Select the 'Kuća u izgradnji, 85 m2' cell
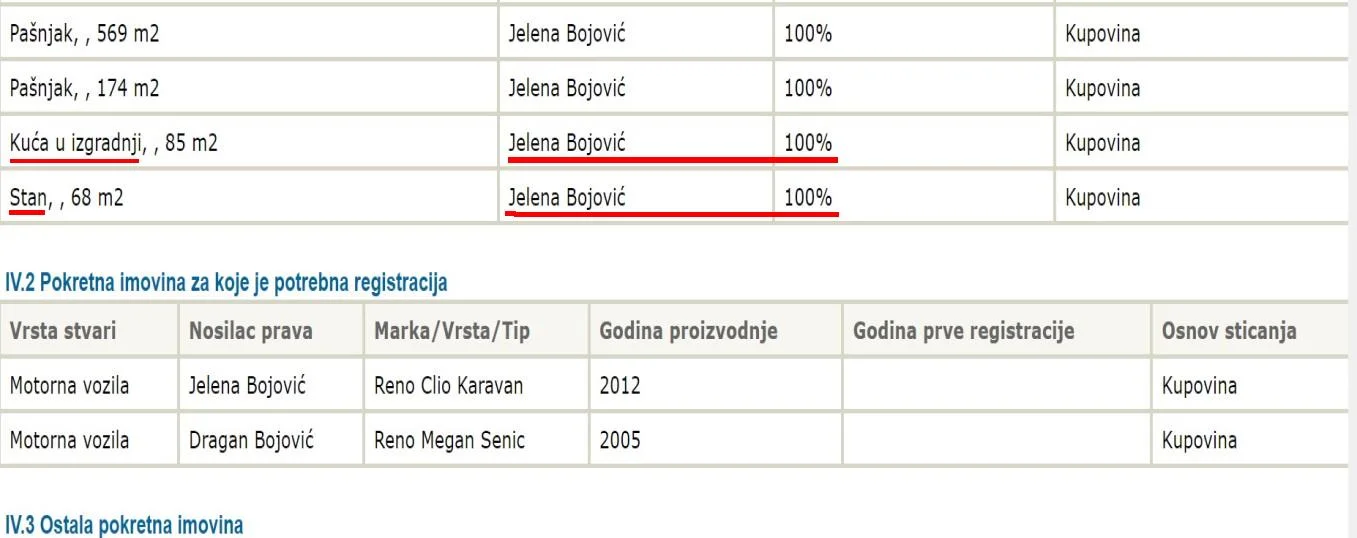 [249, 143]
